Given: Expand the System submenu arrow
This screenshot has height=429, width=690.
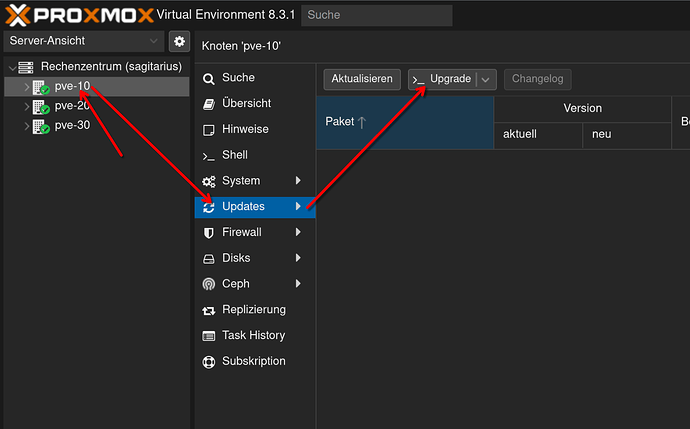Looking at the screenshot, I should pyautogui.click(x=298, y=180).
